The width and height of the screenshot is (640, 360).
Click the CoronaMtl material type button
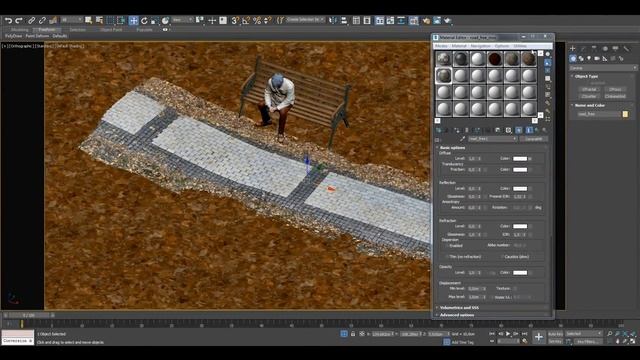pos(533,139)
